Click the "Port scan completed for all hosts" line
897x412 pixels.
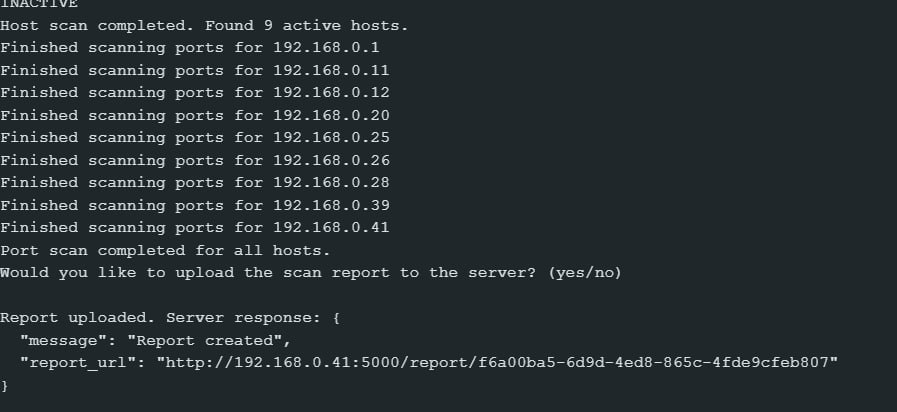pyautogui.click(x=165, y=250)
